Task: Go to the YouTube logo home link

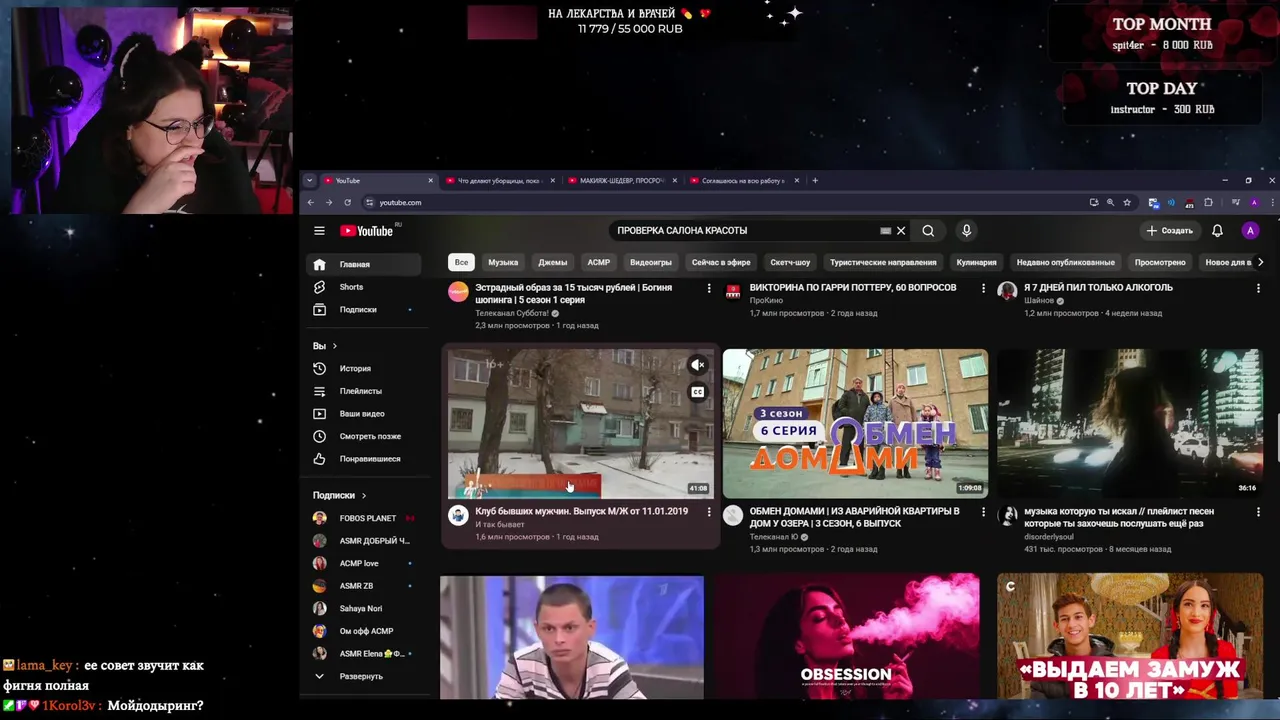Action: click(x=367, y=231)
